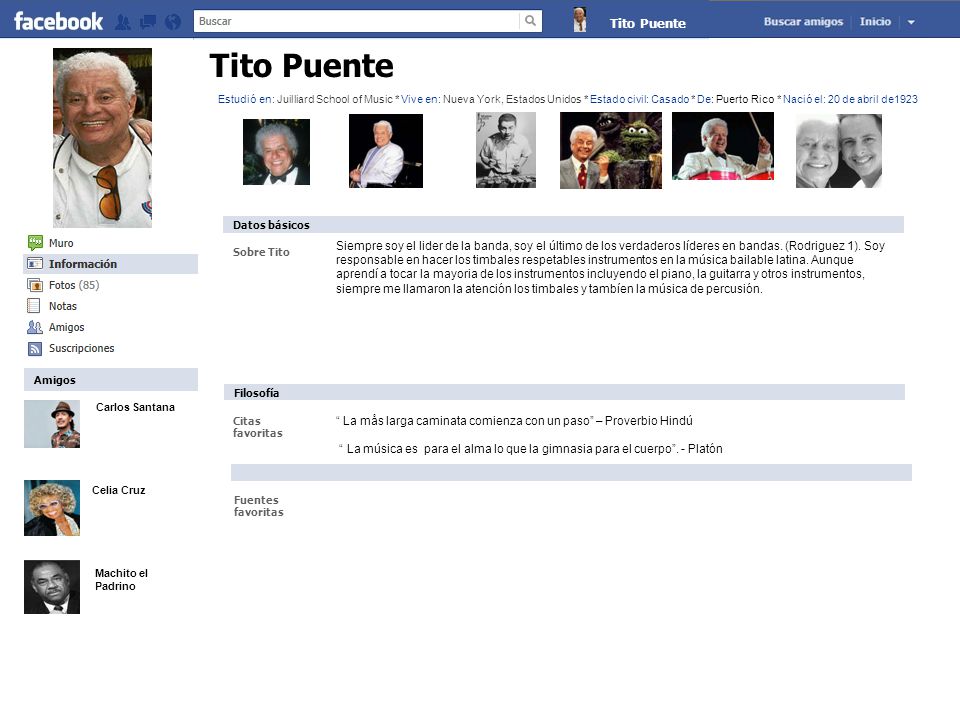Open Fotos (85)
The image size is (960, 720).
pos(74,285)
